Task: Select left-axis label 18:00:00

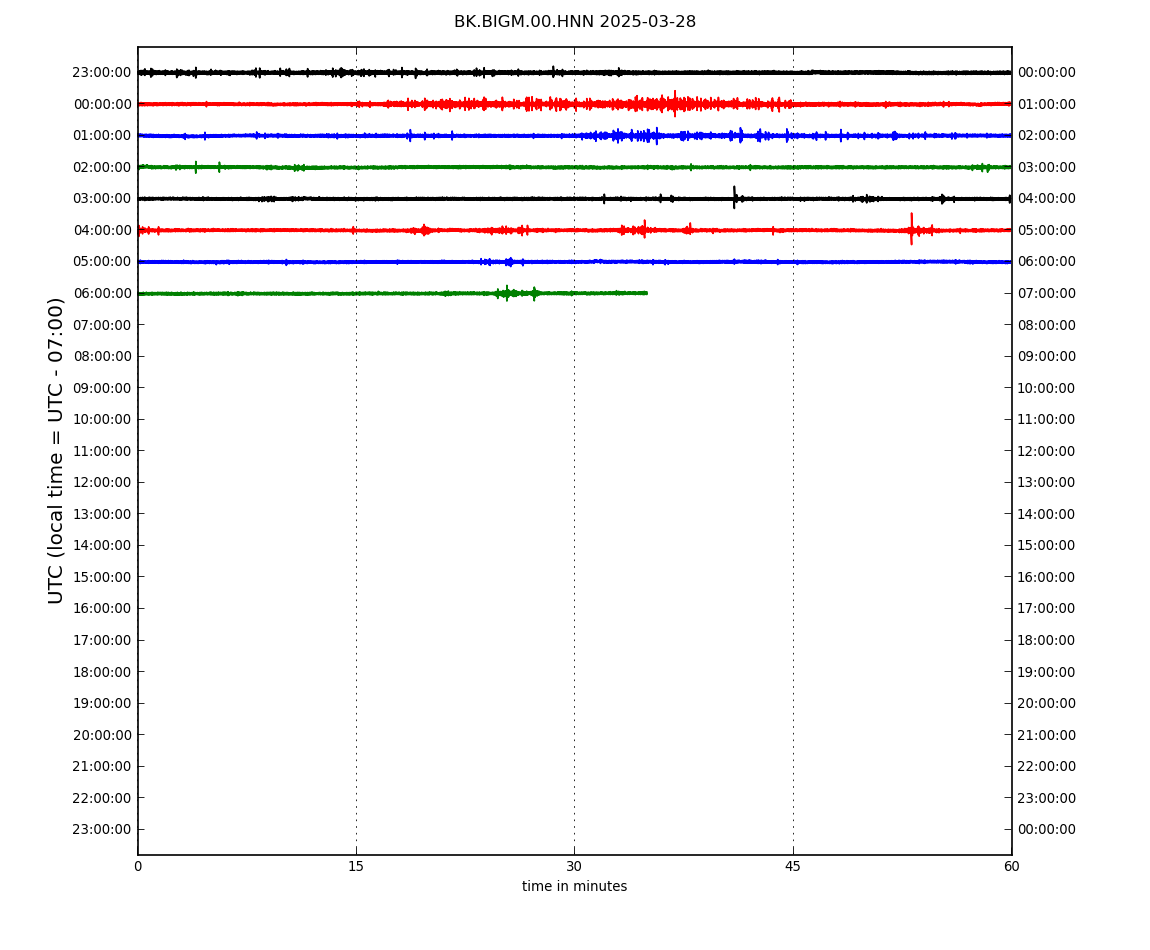Action: (x=102, y=672)
